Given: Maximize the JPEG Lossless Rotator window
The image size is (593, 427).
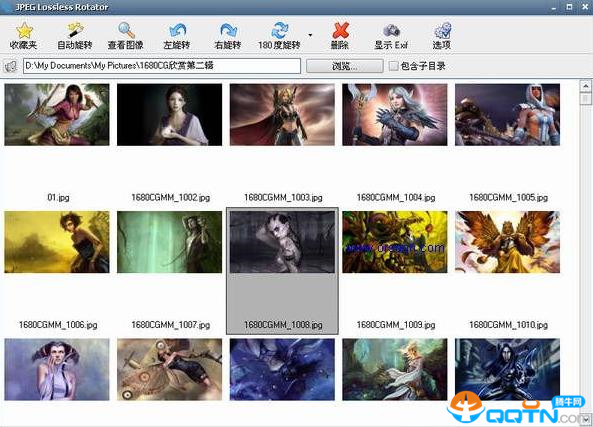Looking at the screenshot, I should click(569, 7).
